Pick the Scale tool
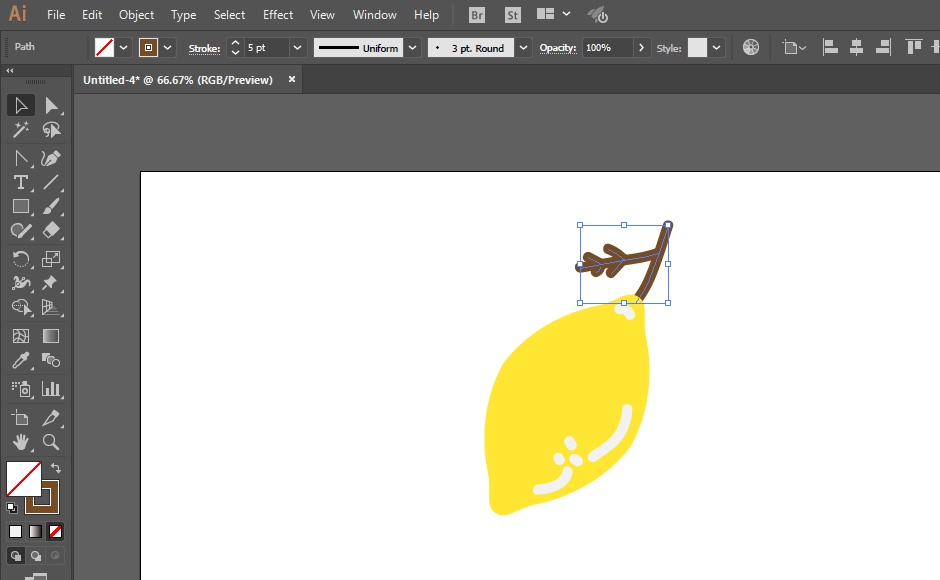 pyautogui.click(x=51, y=259)
